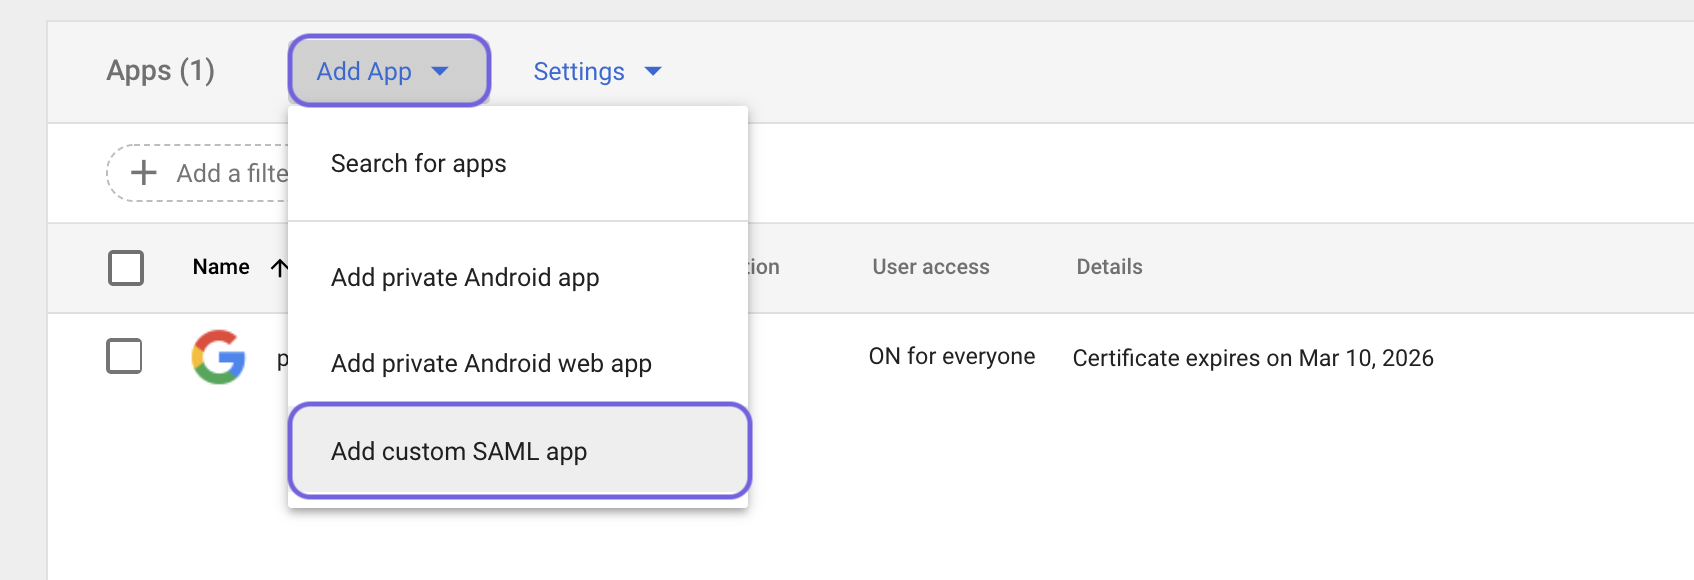This screenshot has height=580, width=1694.
Task: Click the Google logo icon in the app row
Action: 218,357
